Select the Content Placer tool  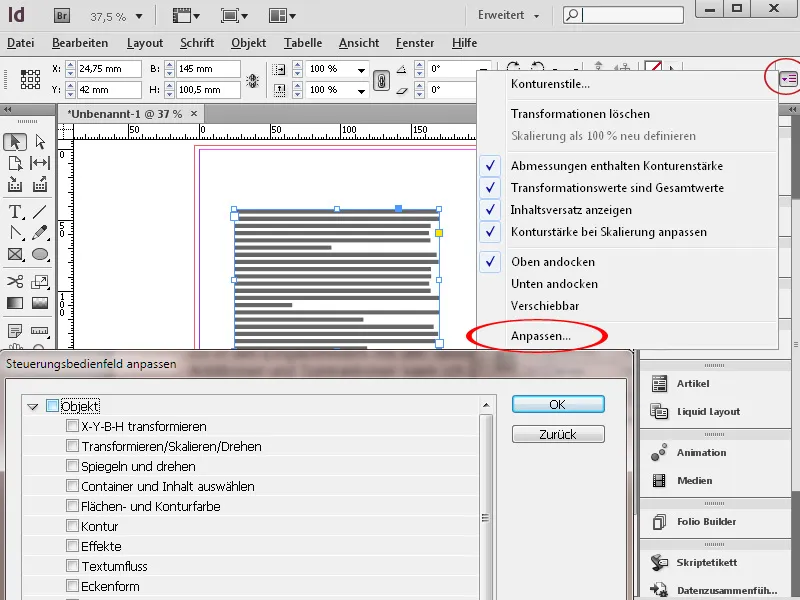[x=40, y=184]
